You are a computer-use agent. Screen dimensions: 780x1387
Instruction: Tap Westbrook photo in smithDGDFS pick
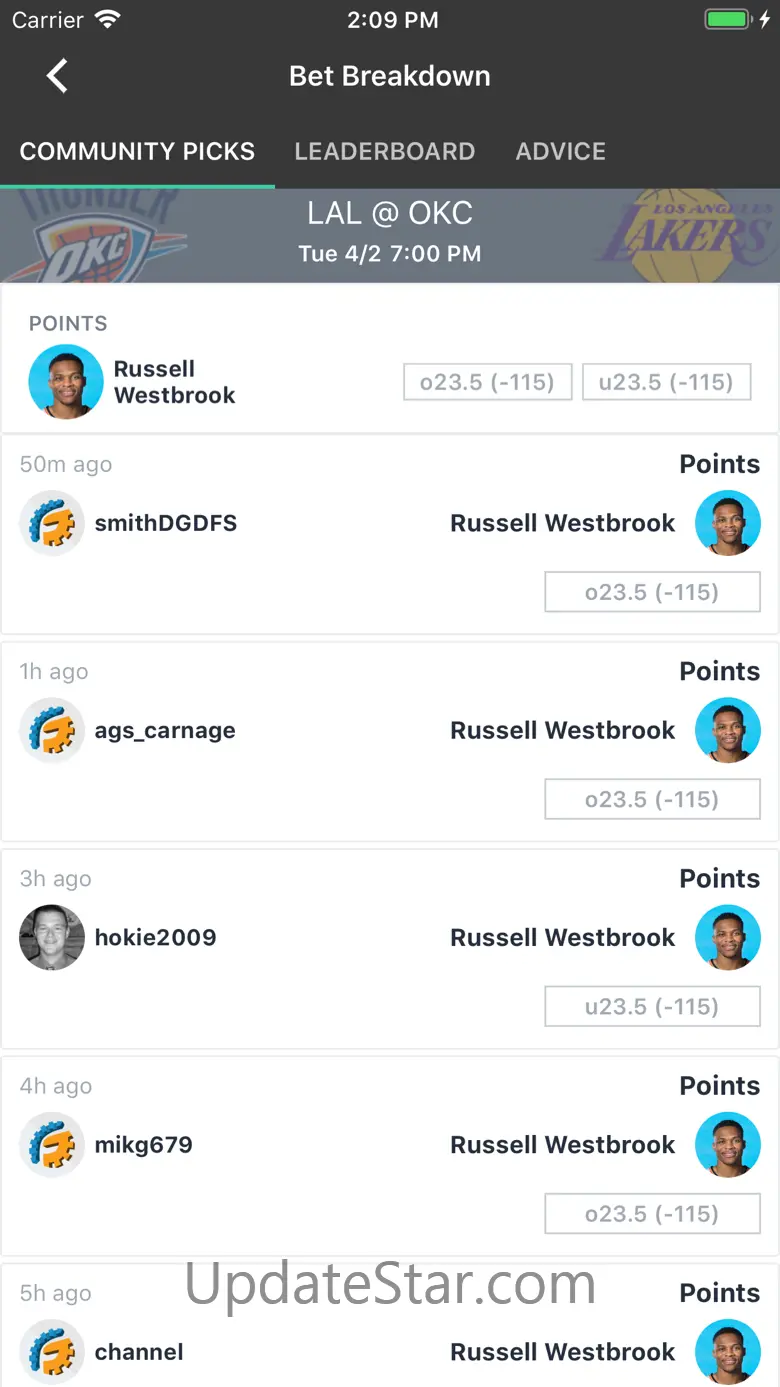coord(728,523)
